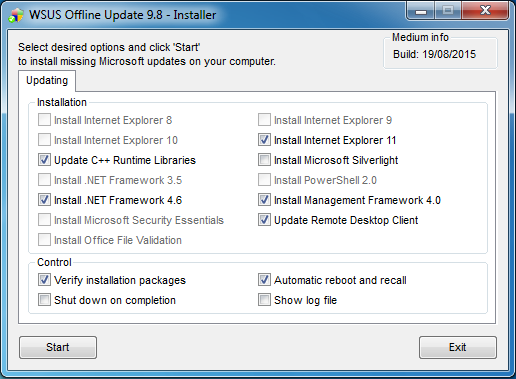The height and width of the screenshot is (379, 516).
Task: Close the installer window
Action: pyautogui.click(x=485, y=11)
